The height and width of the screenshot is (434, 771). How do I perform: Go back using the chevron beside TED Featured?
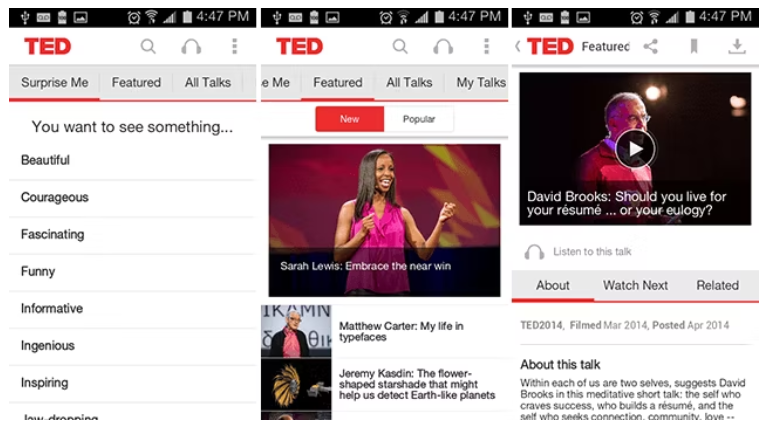point(518,47)
